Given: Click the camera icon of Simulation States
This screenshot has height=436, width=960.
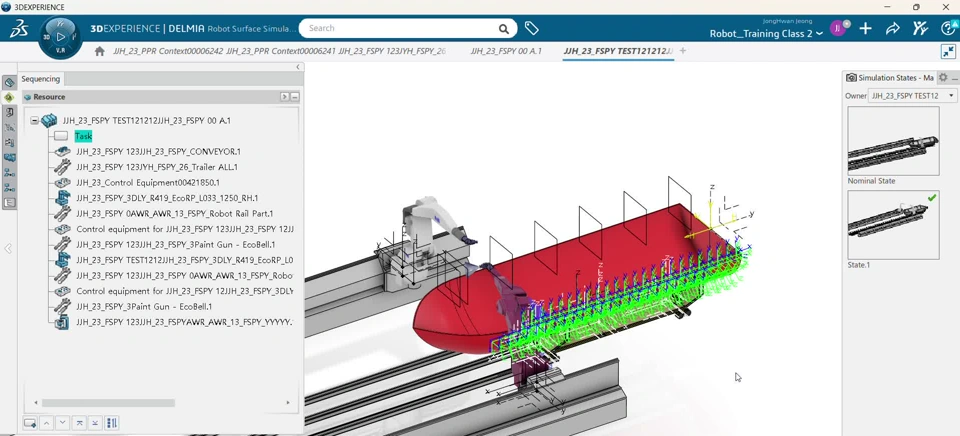Looking at the screenshot, I should pos(851,78).
